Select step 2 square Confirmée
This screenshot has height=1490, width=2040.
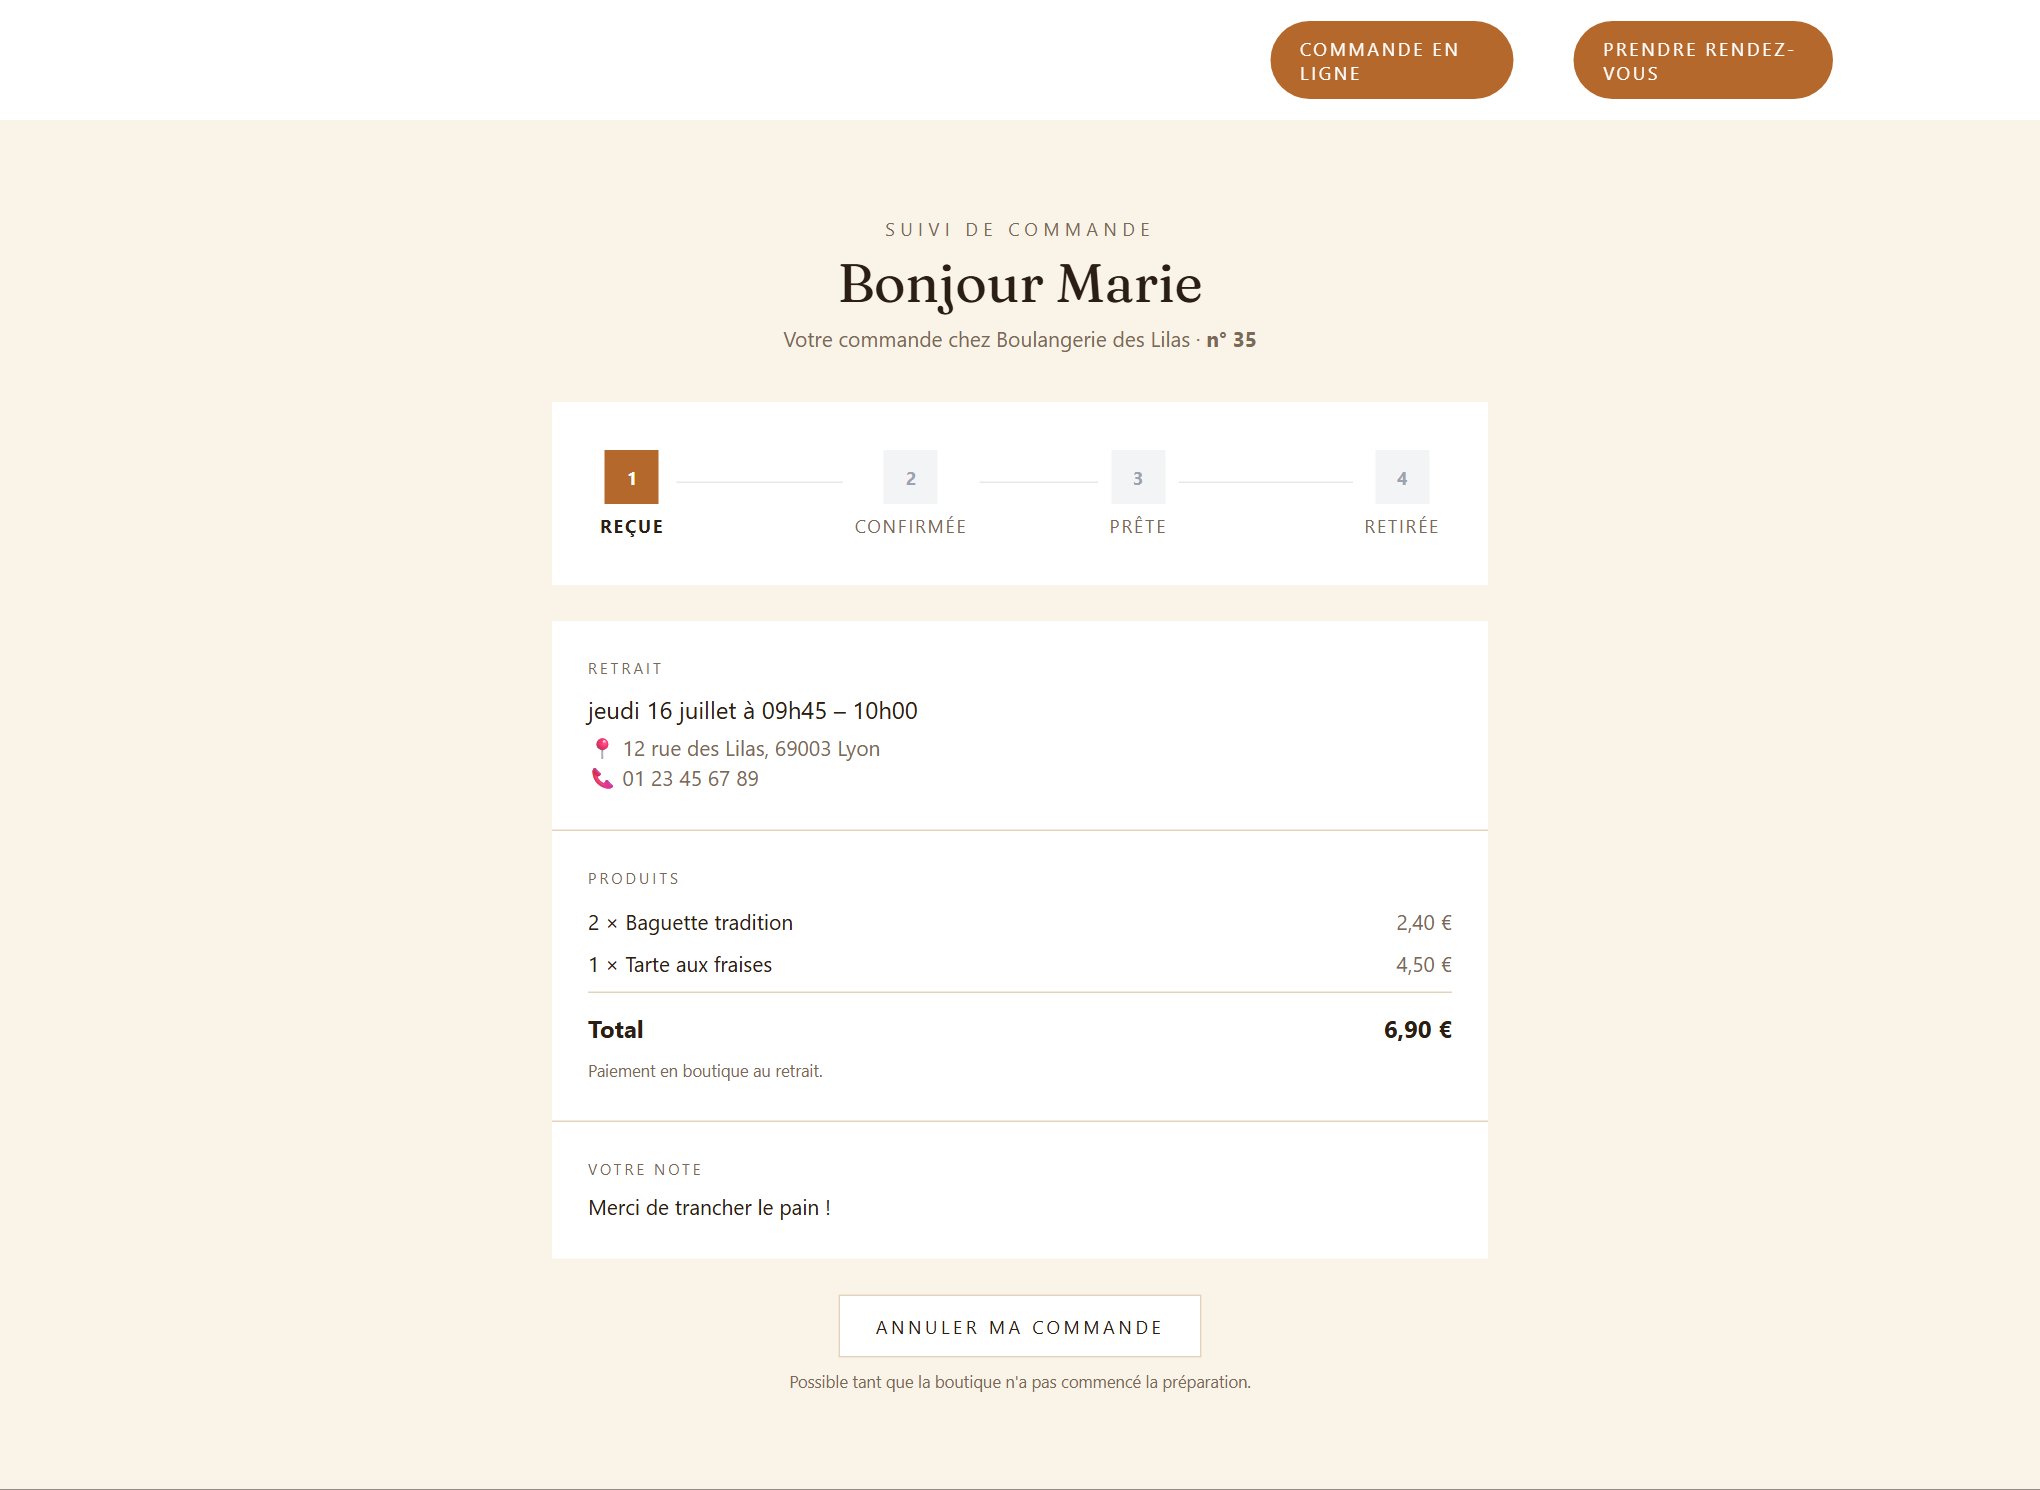click(x=910, y=477)
